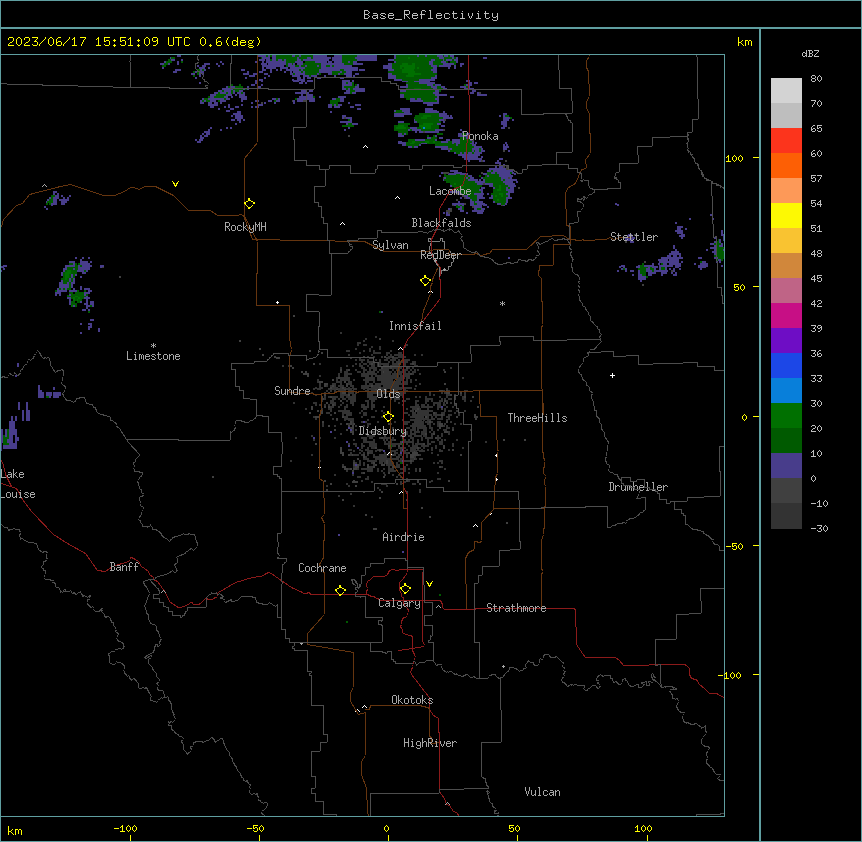Screen dimensions: 862x842
Task: Click the purple 39-36 dBZ legend swatch
Action: click(786, 341)
